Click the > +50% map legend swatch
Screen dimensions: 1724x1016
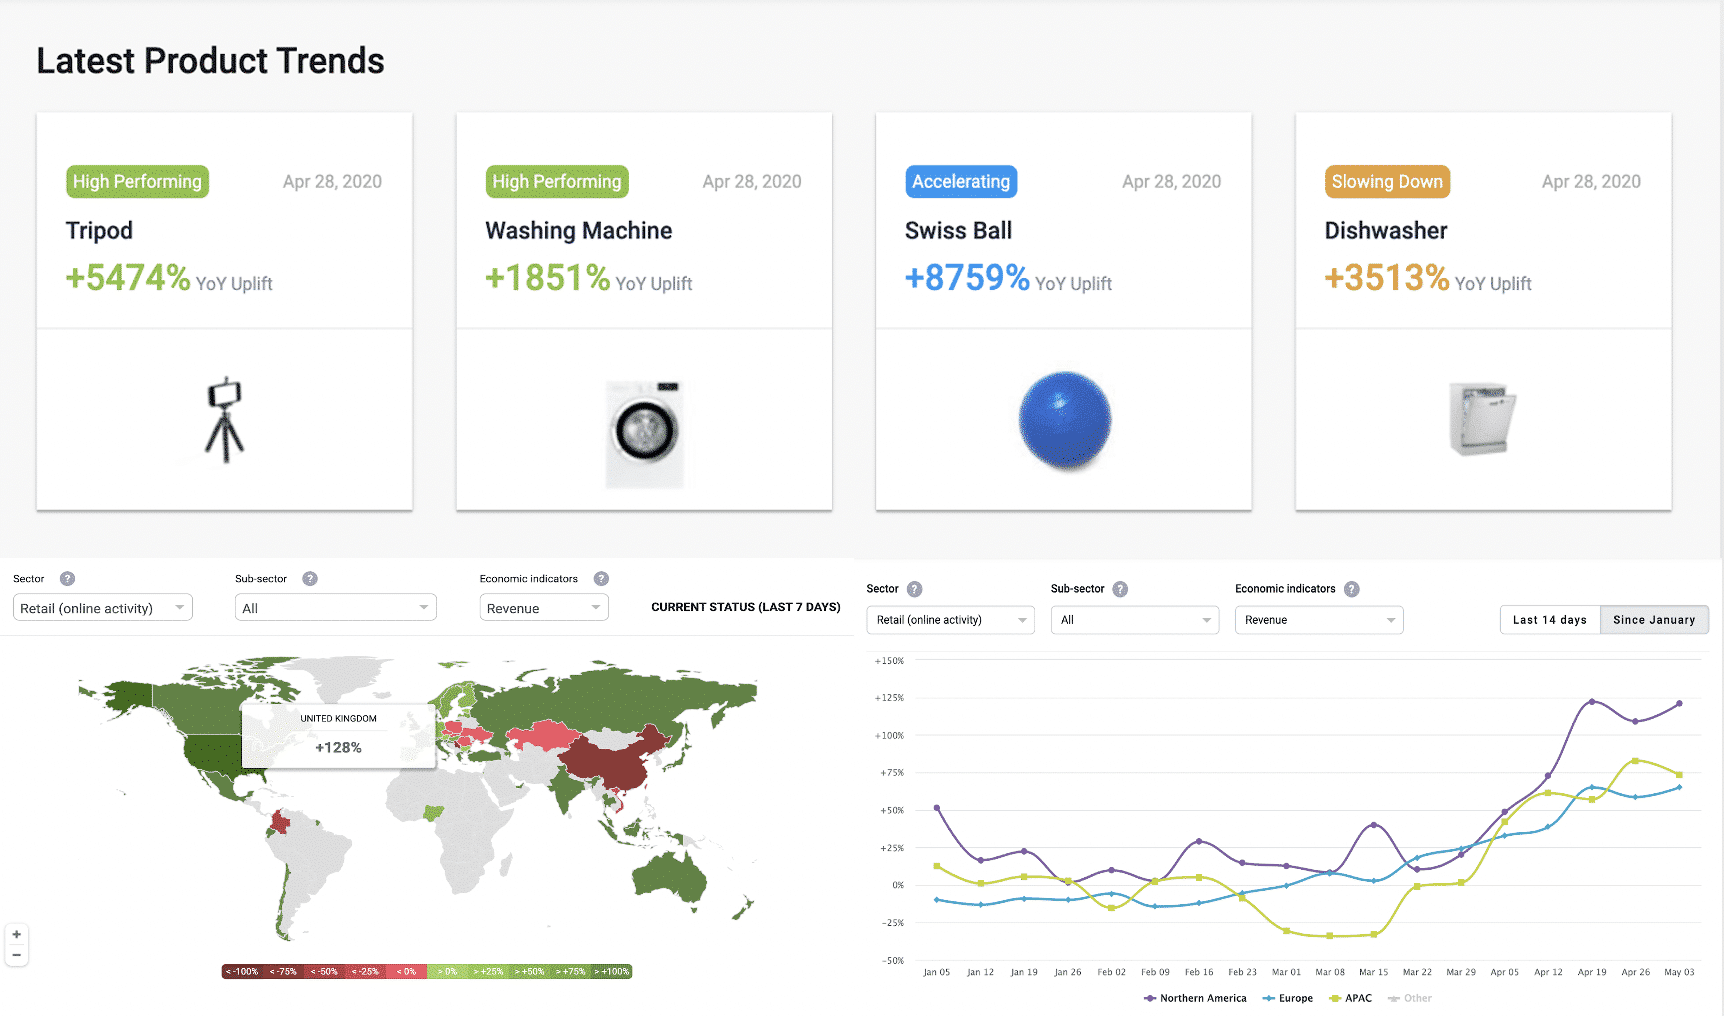coord(530,972)
